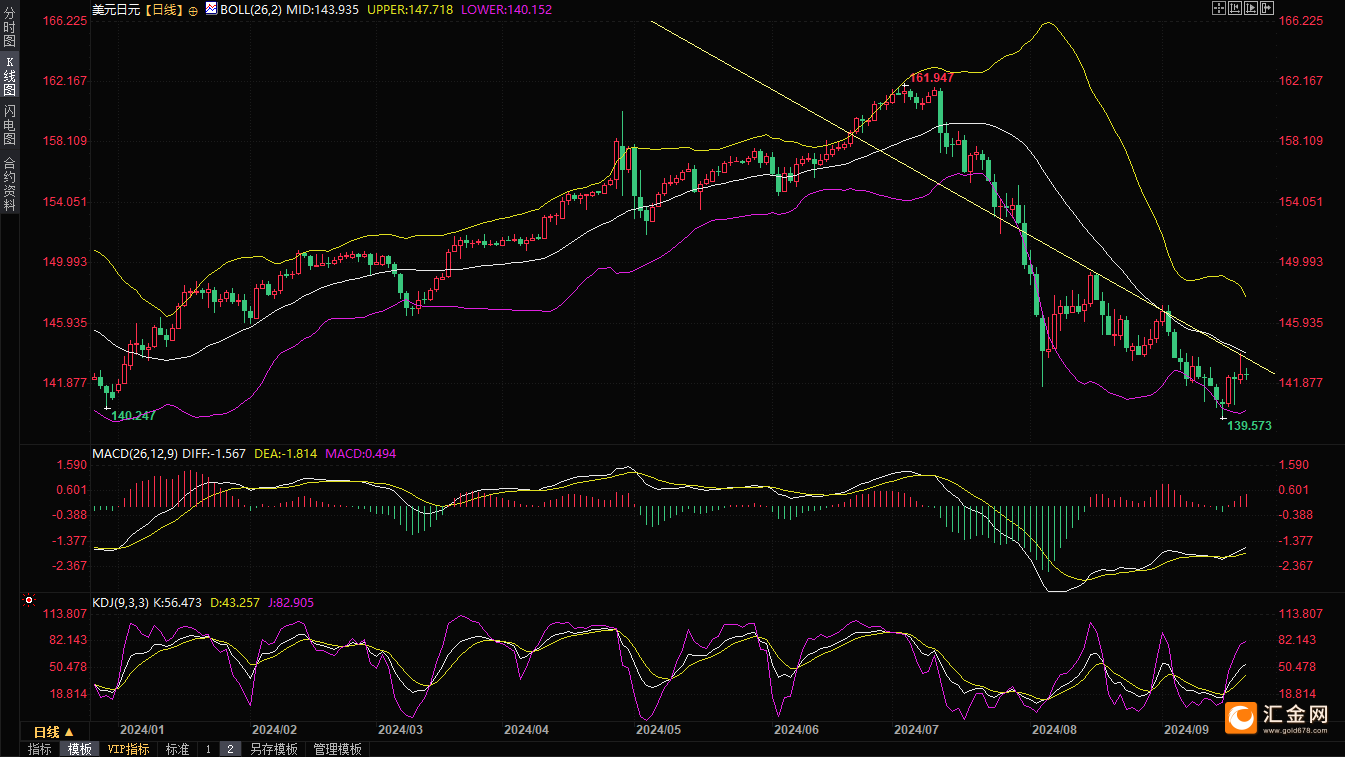Click the UPPER:147.718 value
Screen dimensions: 1345x757
(x=411, y=9)
